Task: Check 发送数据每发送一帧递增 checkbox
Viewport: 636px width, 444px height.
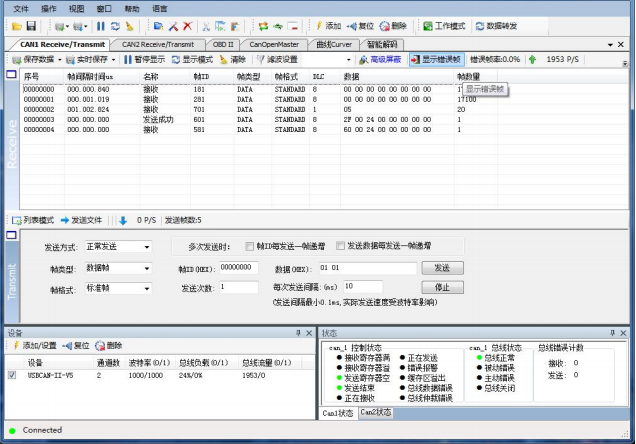Action: tap(340, 246)
